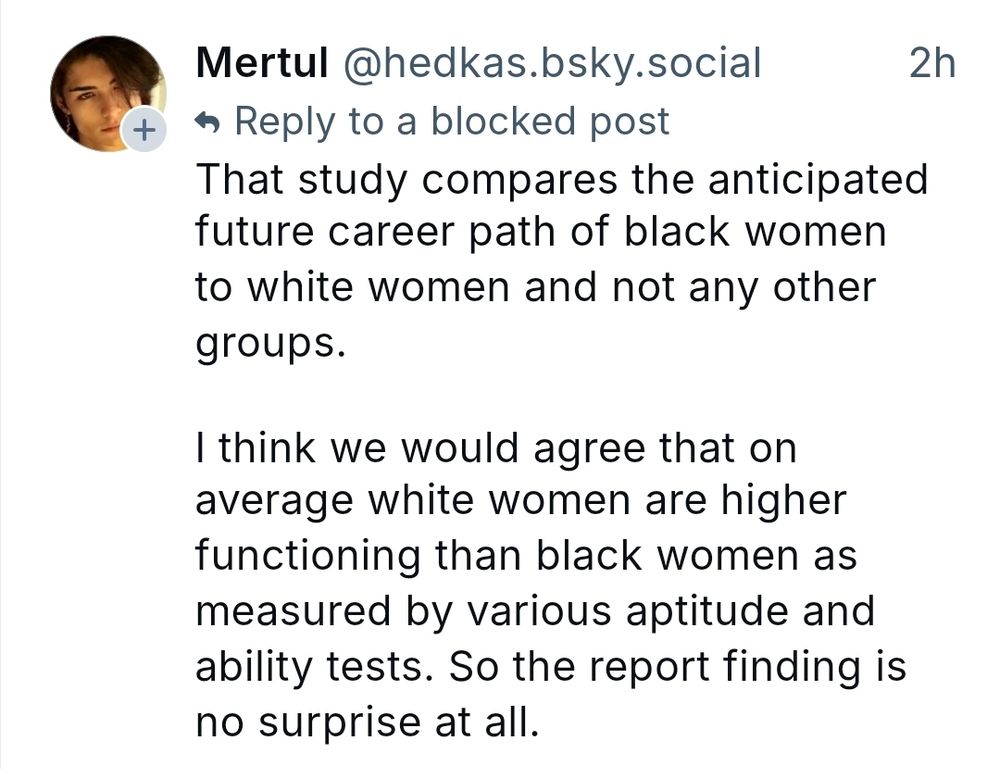Click the line starting "That study compares"
This screenshot has width=1000, height=769.
point(561,180)
